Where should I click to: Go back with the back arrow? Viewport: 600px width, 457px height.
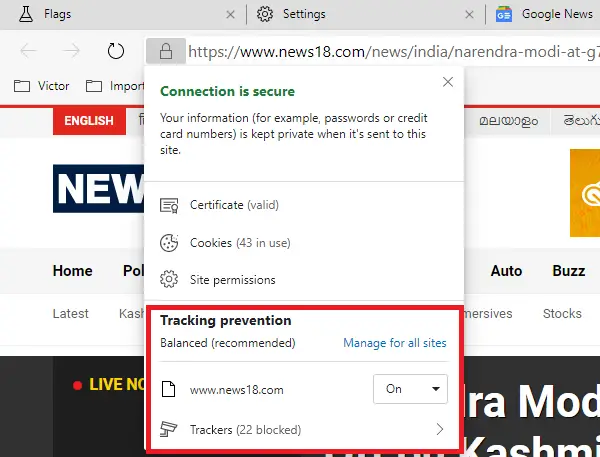tap(28, 51)
